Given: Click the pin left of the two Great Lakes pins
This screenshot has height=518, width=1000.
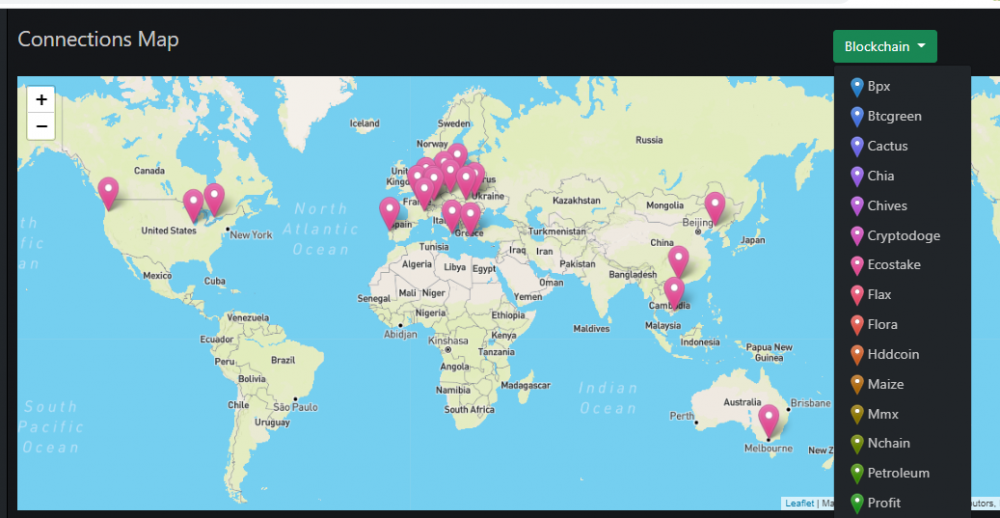Looking at the screenshot, I should coord(193,204).
